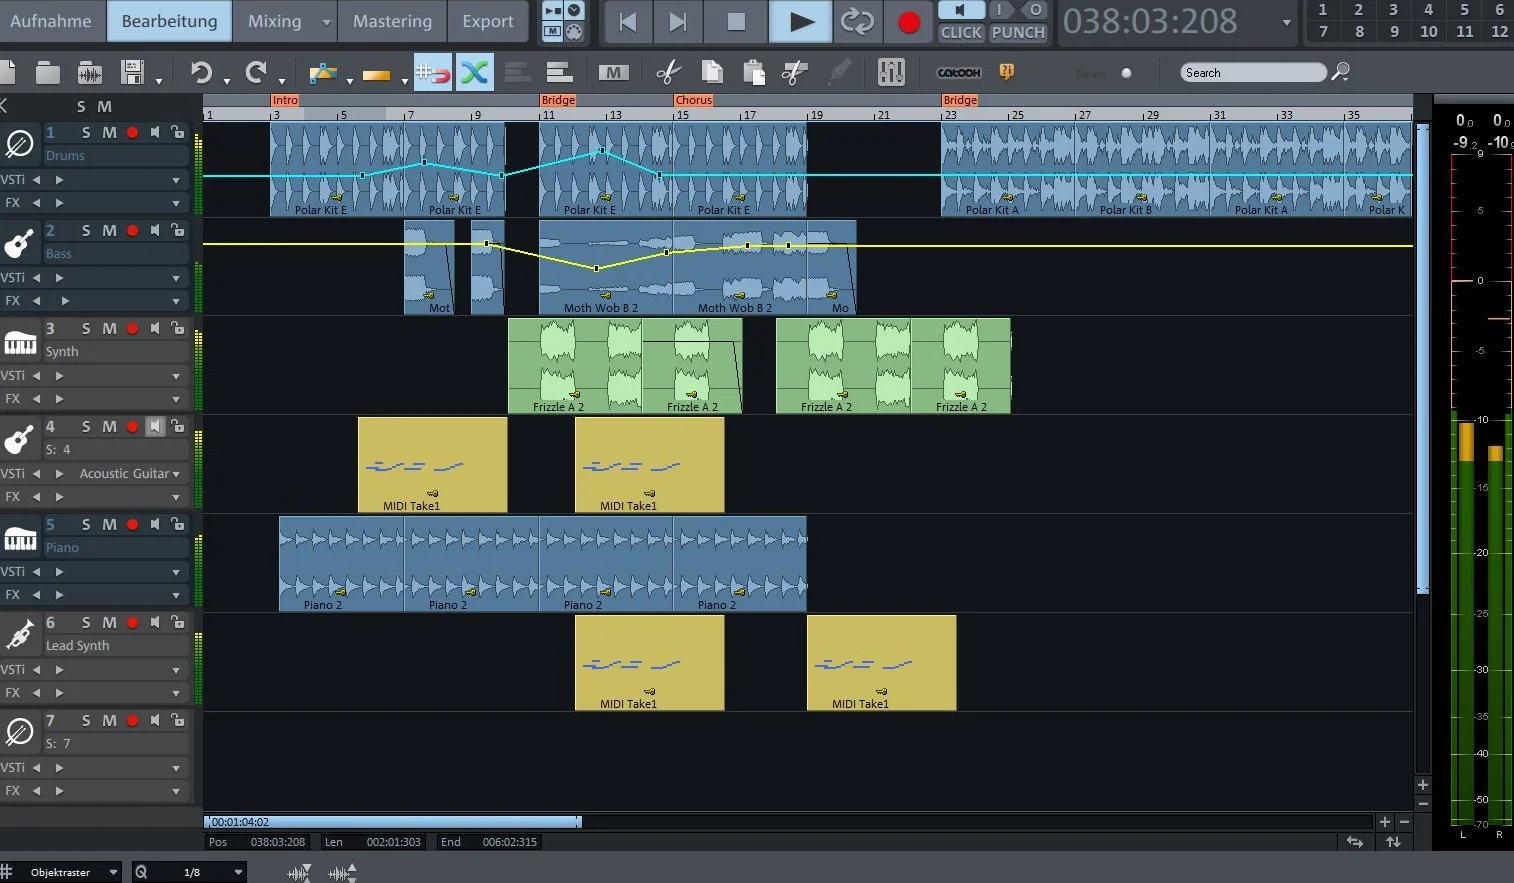Click the CLICK metronome button
Screen dimensions: 1514x883
click(961, 32)
